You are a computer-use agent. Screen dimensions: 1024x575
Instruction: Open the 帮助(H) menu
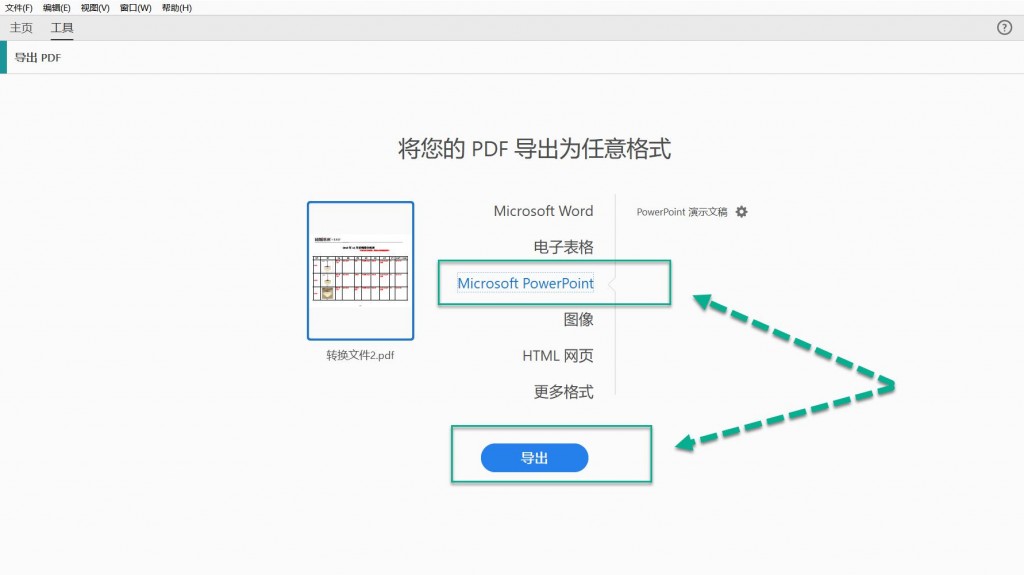point(176,8)
